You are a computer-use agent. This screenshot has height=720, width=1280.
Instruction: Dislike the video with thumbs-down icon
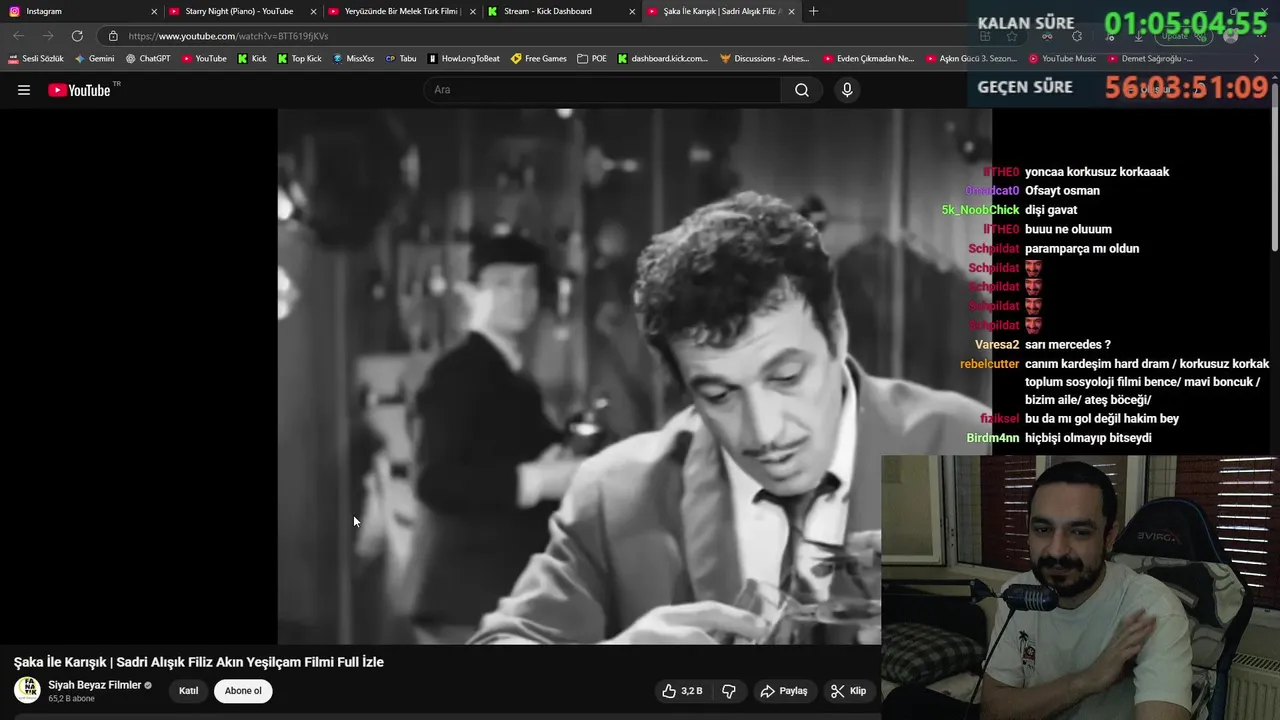point(729,691)
